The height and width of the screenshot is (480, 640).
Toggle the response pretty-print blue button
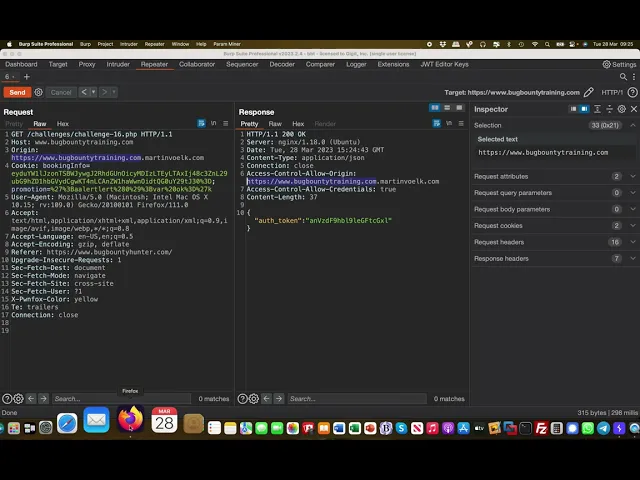pyautogui.click(x=436, y=123)
